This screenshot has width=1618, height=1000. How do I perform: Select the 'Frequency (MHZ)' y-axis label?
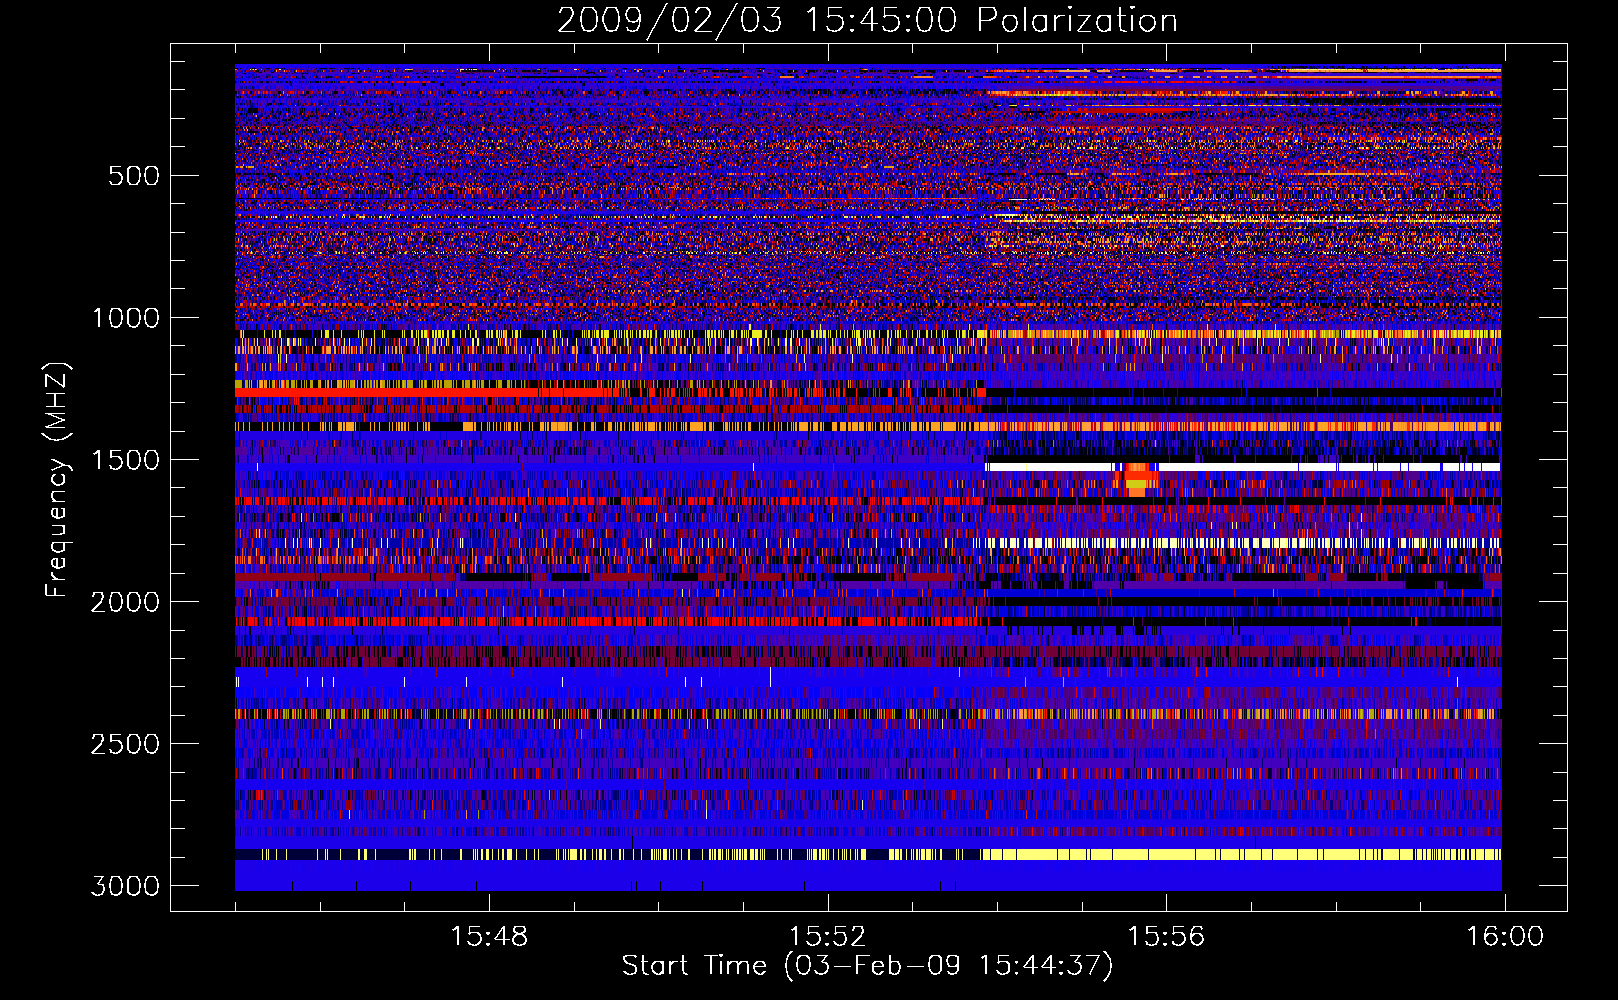[x=57, y=480]
